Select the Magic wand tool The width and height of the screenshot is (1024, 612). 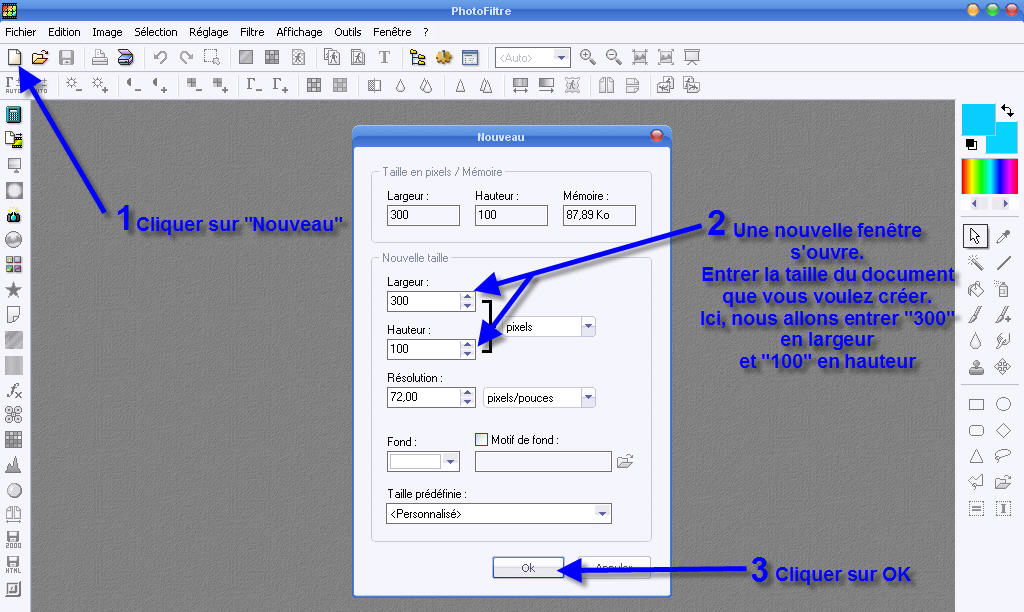(x=976, y=262)
